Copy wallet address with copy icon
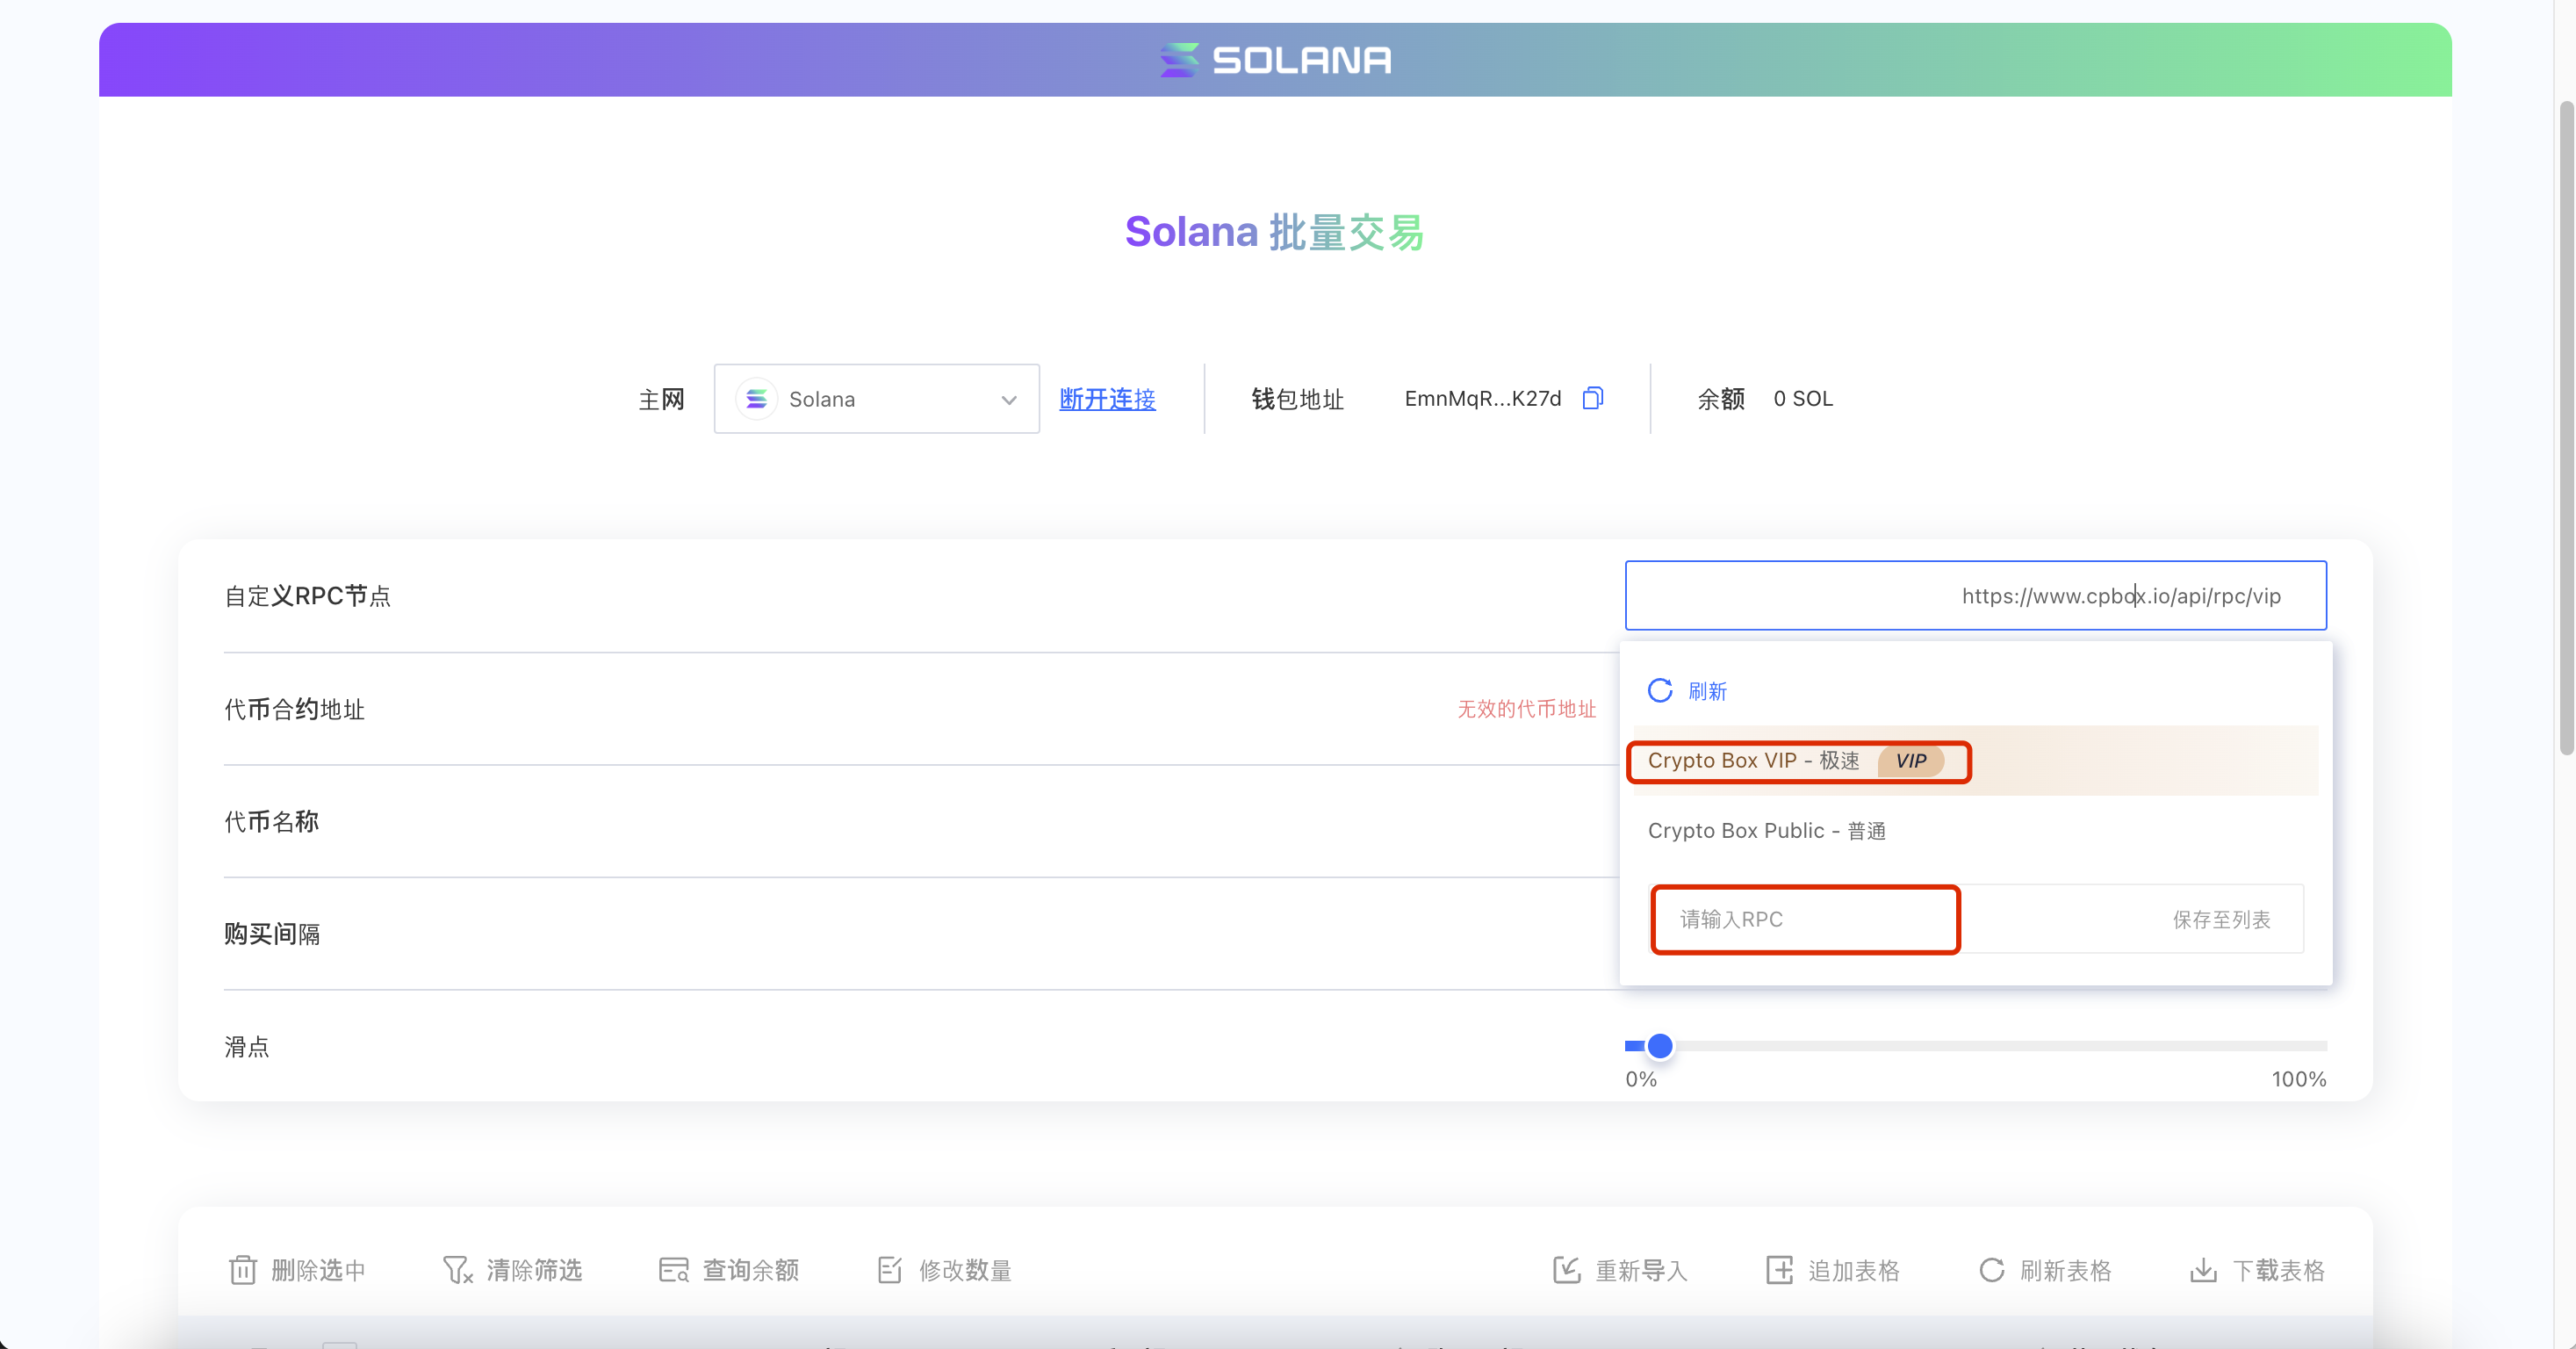 coord(1593,398)
